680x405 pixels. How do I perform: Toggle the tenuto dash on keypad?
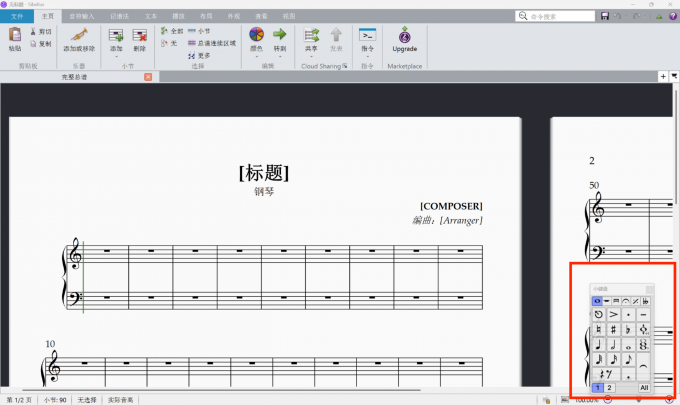[x=643, y=314]
